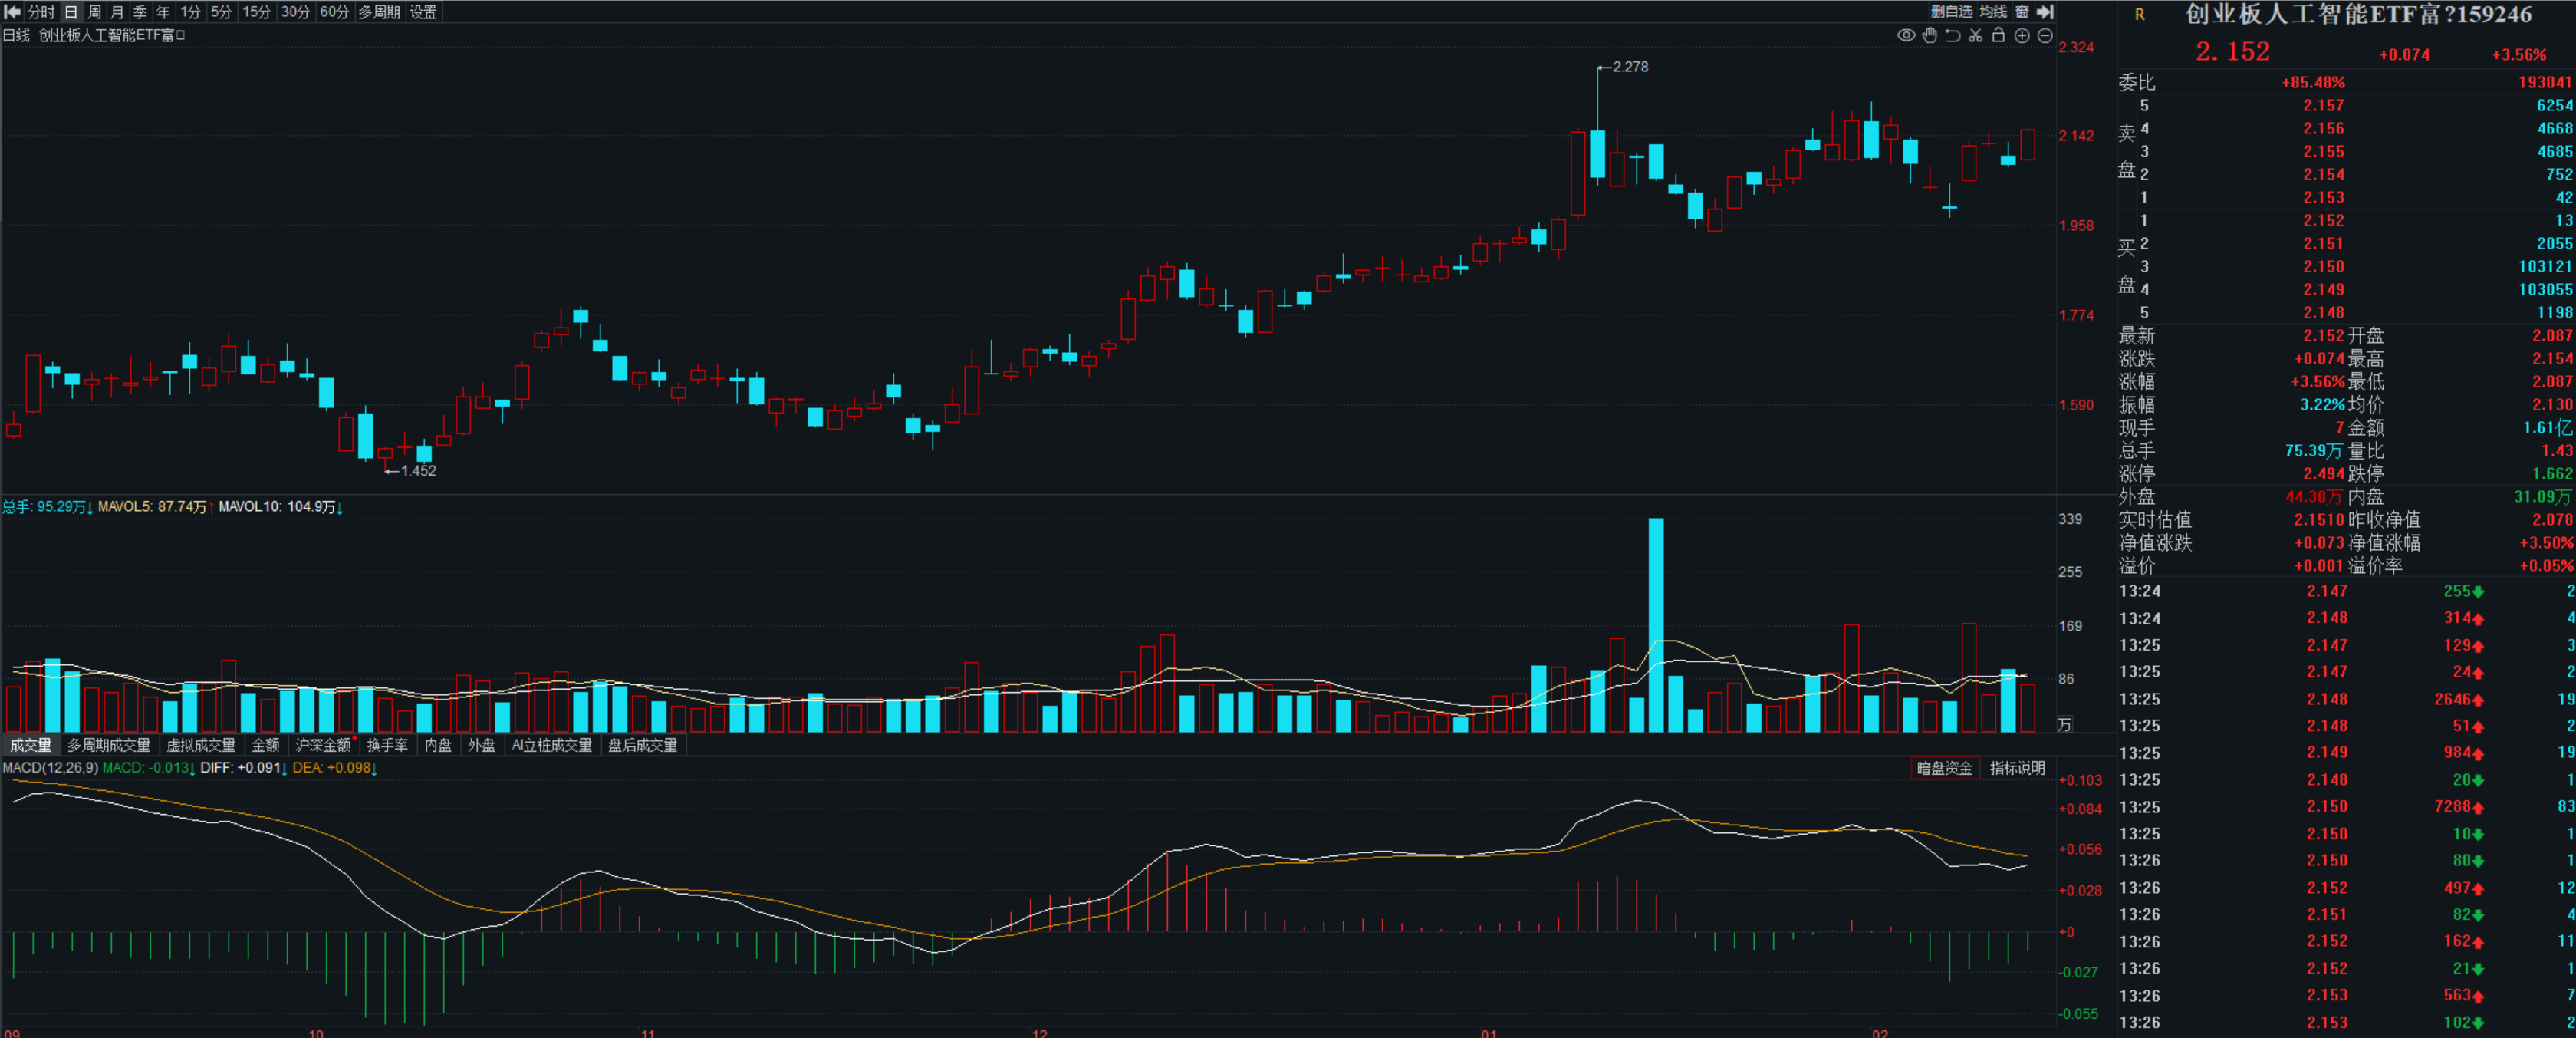
Task: Select the scissors cut tool icon
Action: 1975,36
